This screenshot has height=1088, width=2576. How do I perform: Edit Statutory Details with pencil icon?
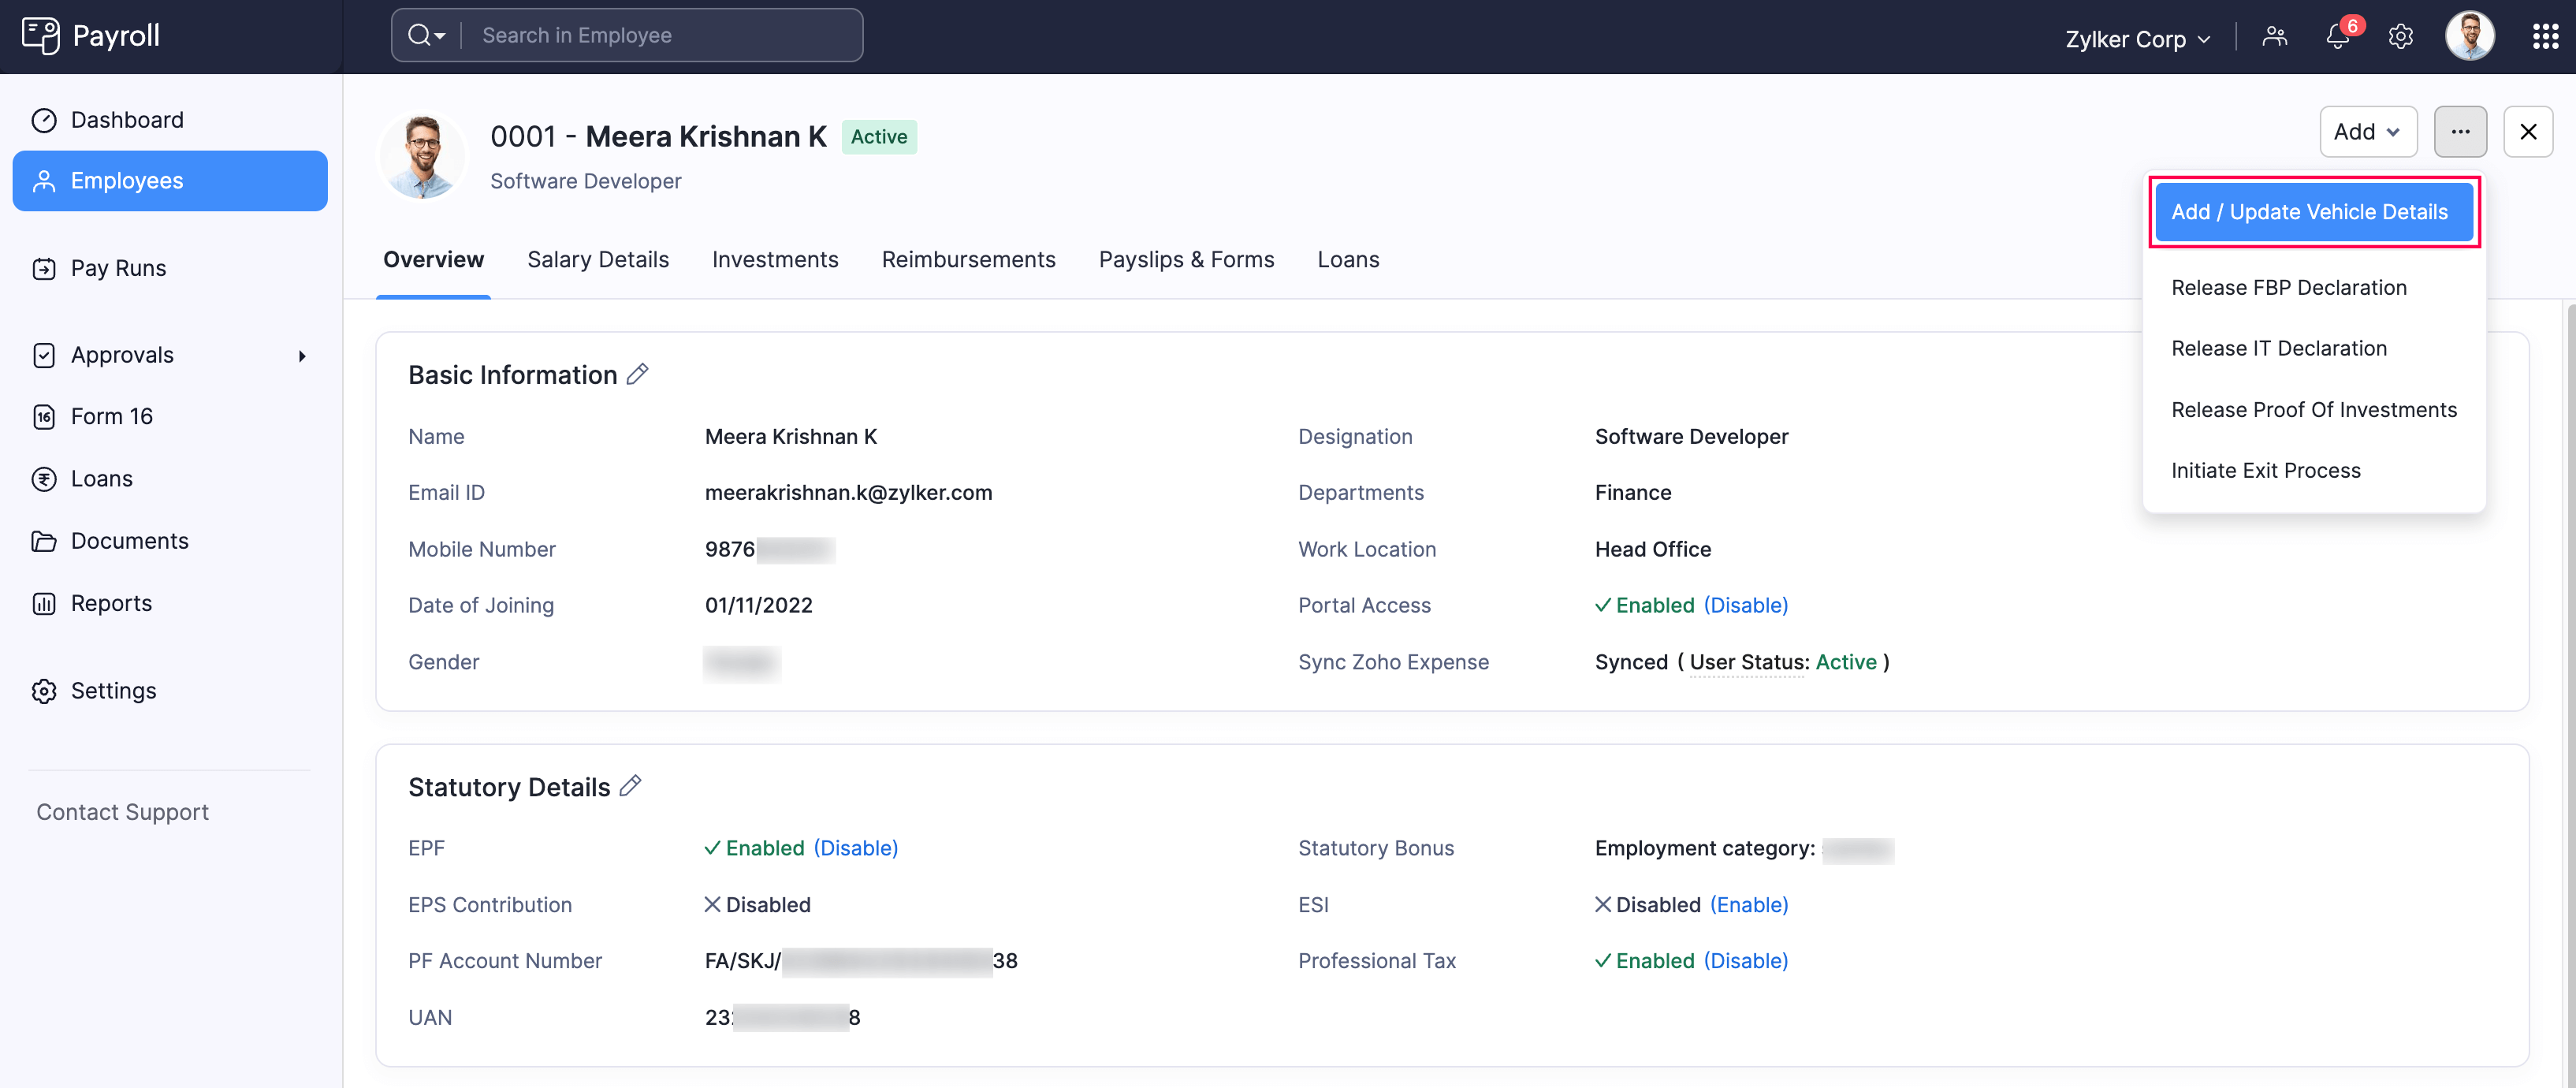(630, 786)
